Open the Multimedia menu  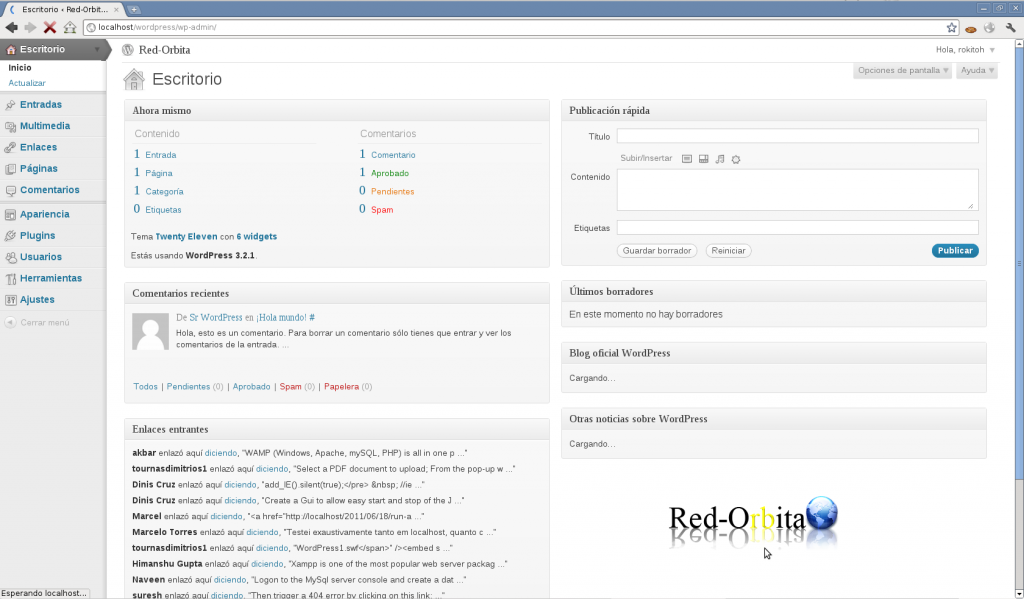[45, 126]
